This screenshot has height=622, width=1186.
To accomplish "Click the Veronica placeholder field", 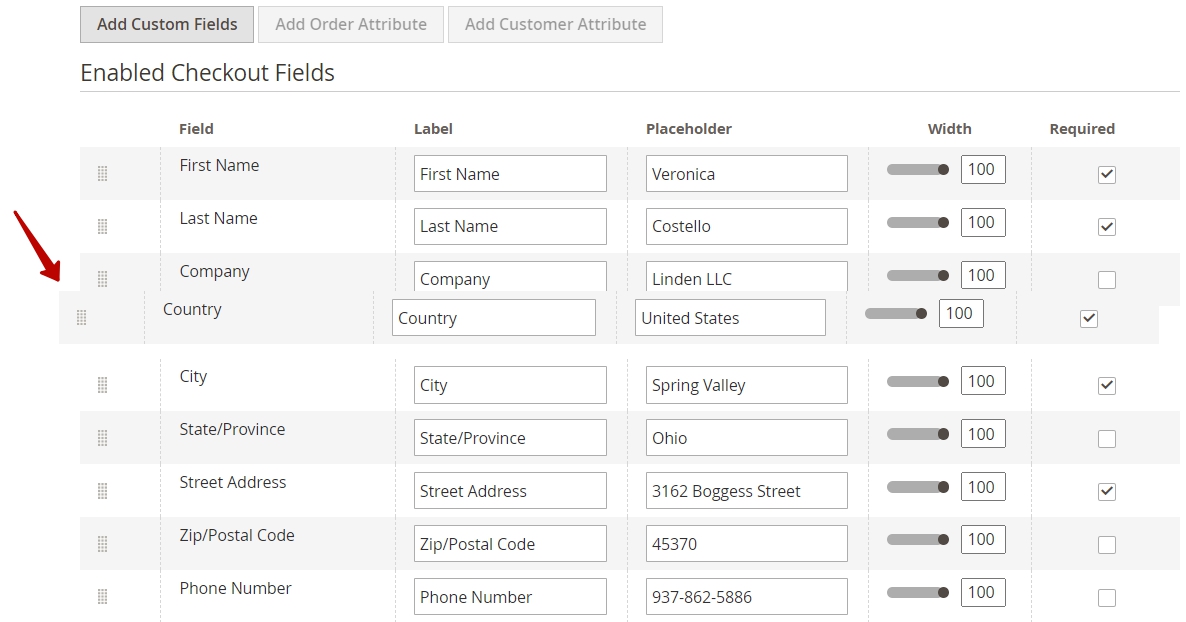I will [x=747, y=173].
